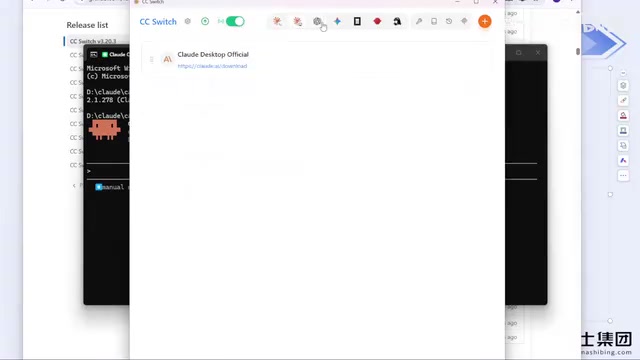Collapse the floating side tool panel
This screenshot has width=640, height=360.
pyautogui.click(x=623, y=73)
